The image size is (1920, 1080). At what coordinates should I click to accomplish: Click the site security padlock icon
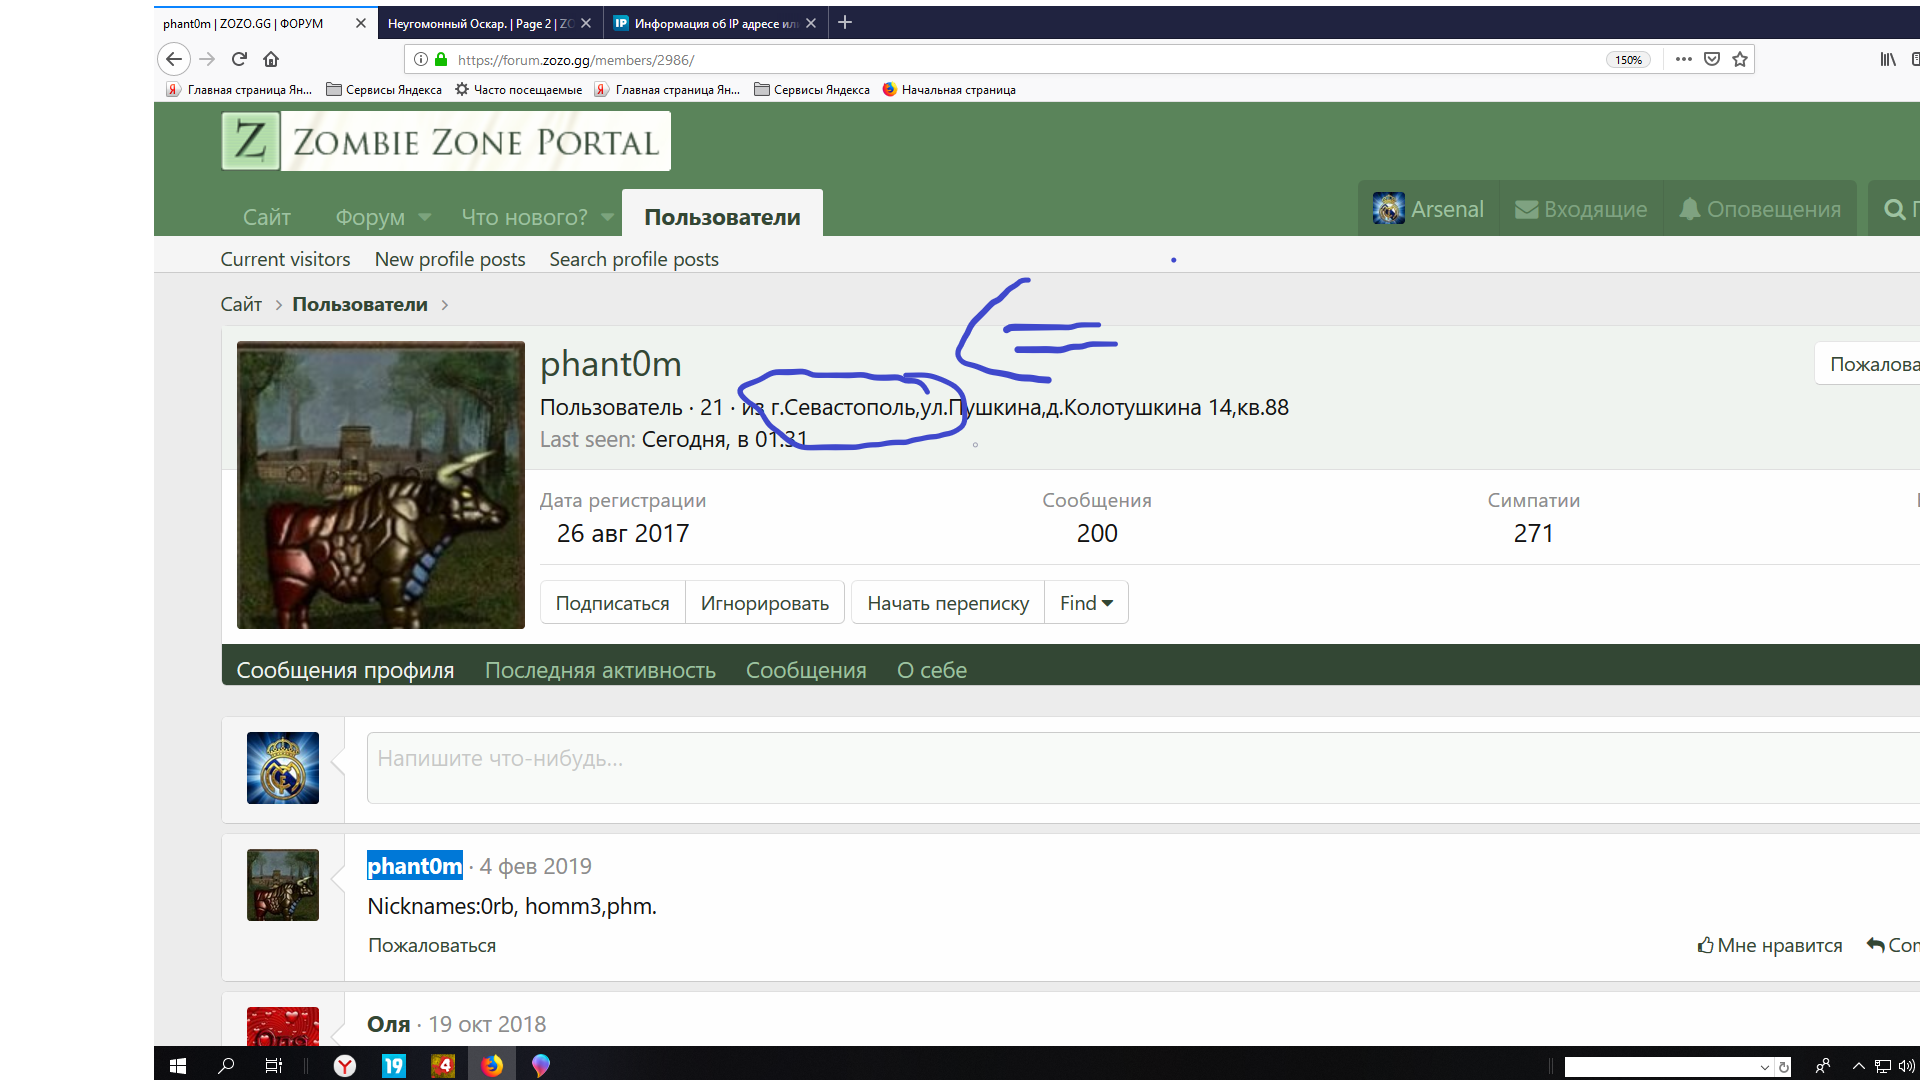[441, 59]
